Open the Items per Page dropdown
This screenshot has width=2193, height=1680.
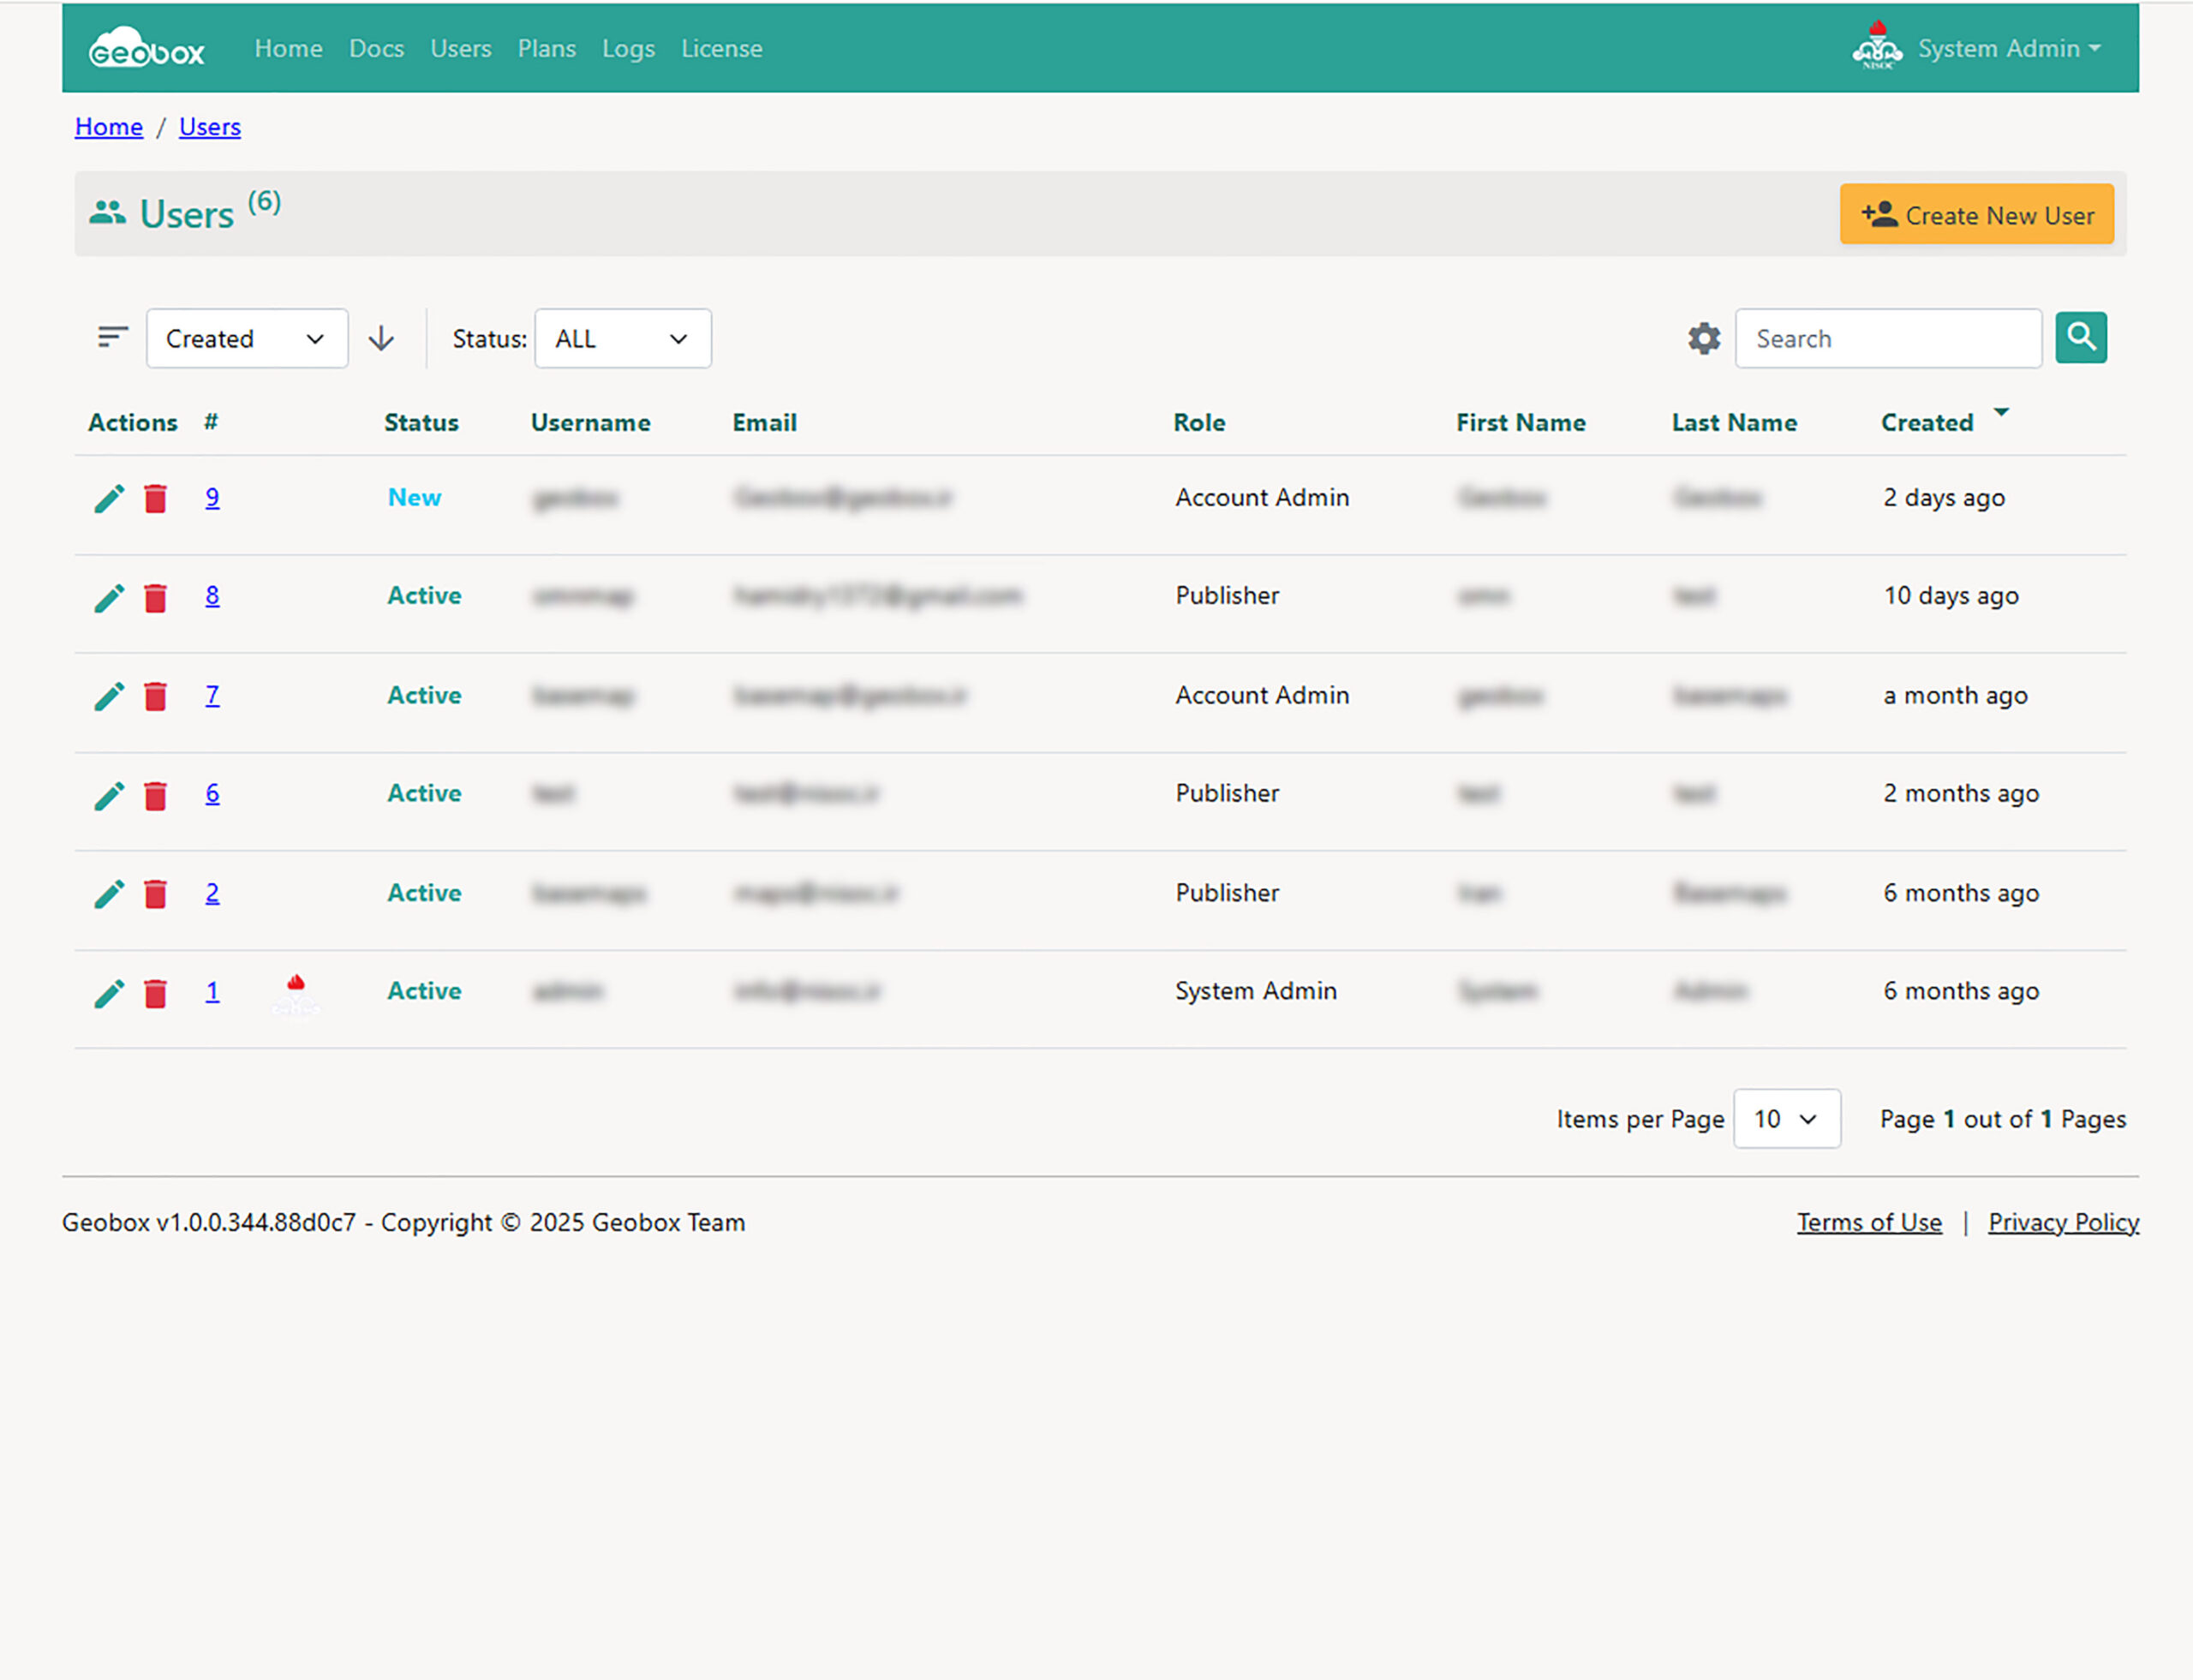point(1786,1119)
